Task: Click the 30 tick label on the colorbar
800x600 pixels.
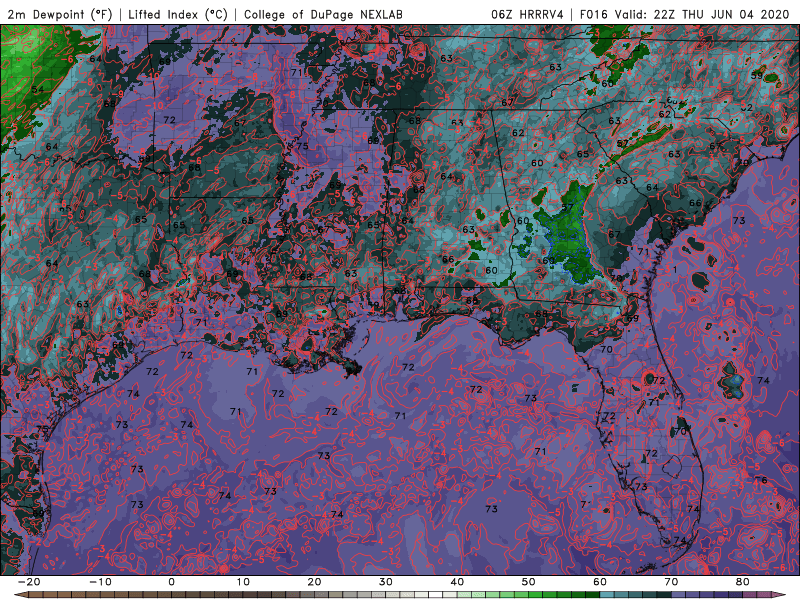Action: (386, 582)
